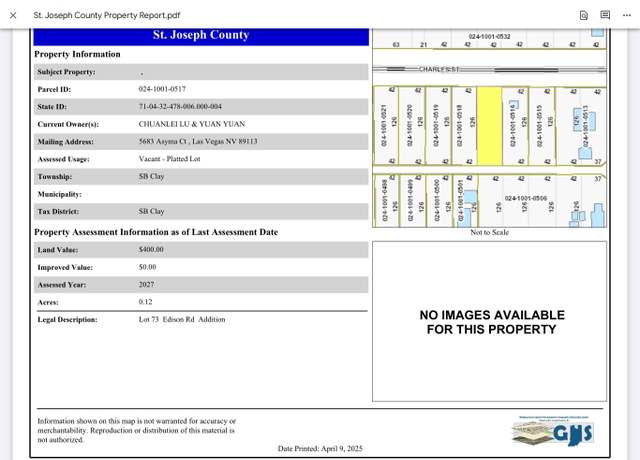
Task: Select legal description Lot 73 Edison Rd Addition
Action: point(182,320)
